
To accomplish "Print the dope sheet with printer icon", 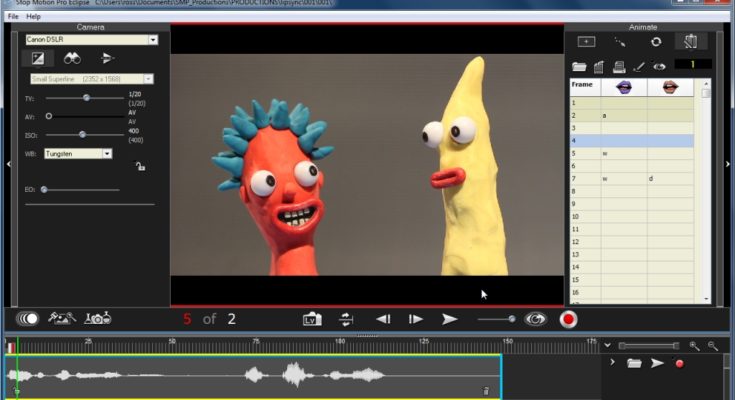I will pyautogui.click(x=619, y=67).
